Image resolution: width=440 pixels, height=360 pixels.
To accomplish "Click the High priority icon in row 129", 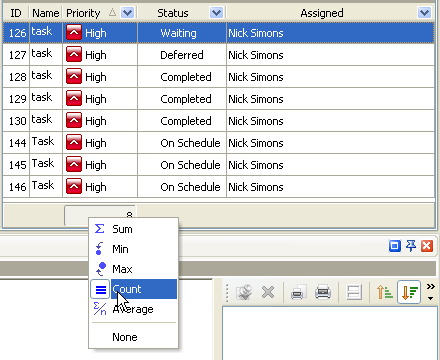I will [74, 99].
